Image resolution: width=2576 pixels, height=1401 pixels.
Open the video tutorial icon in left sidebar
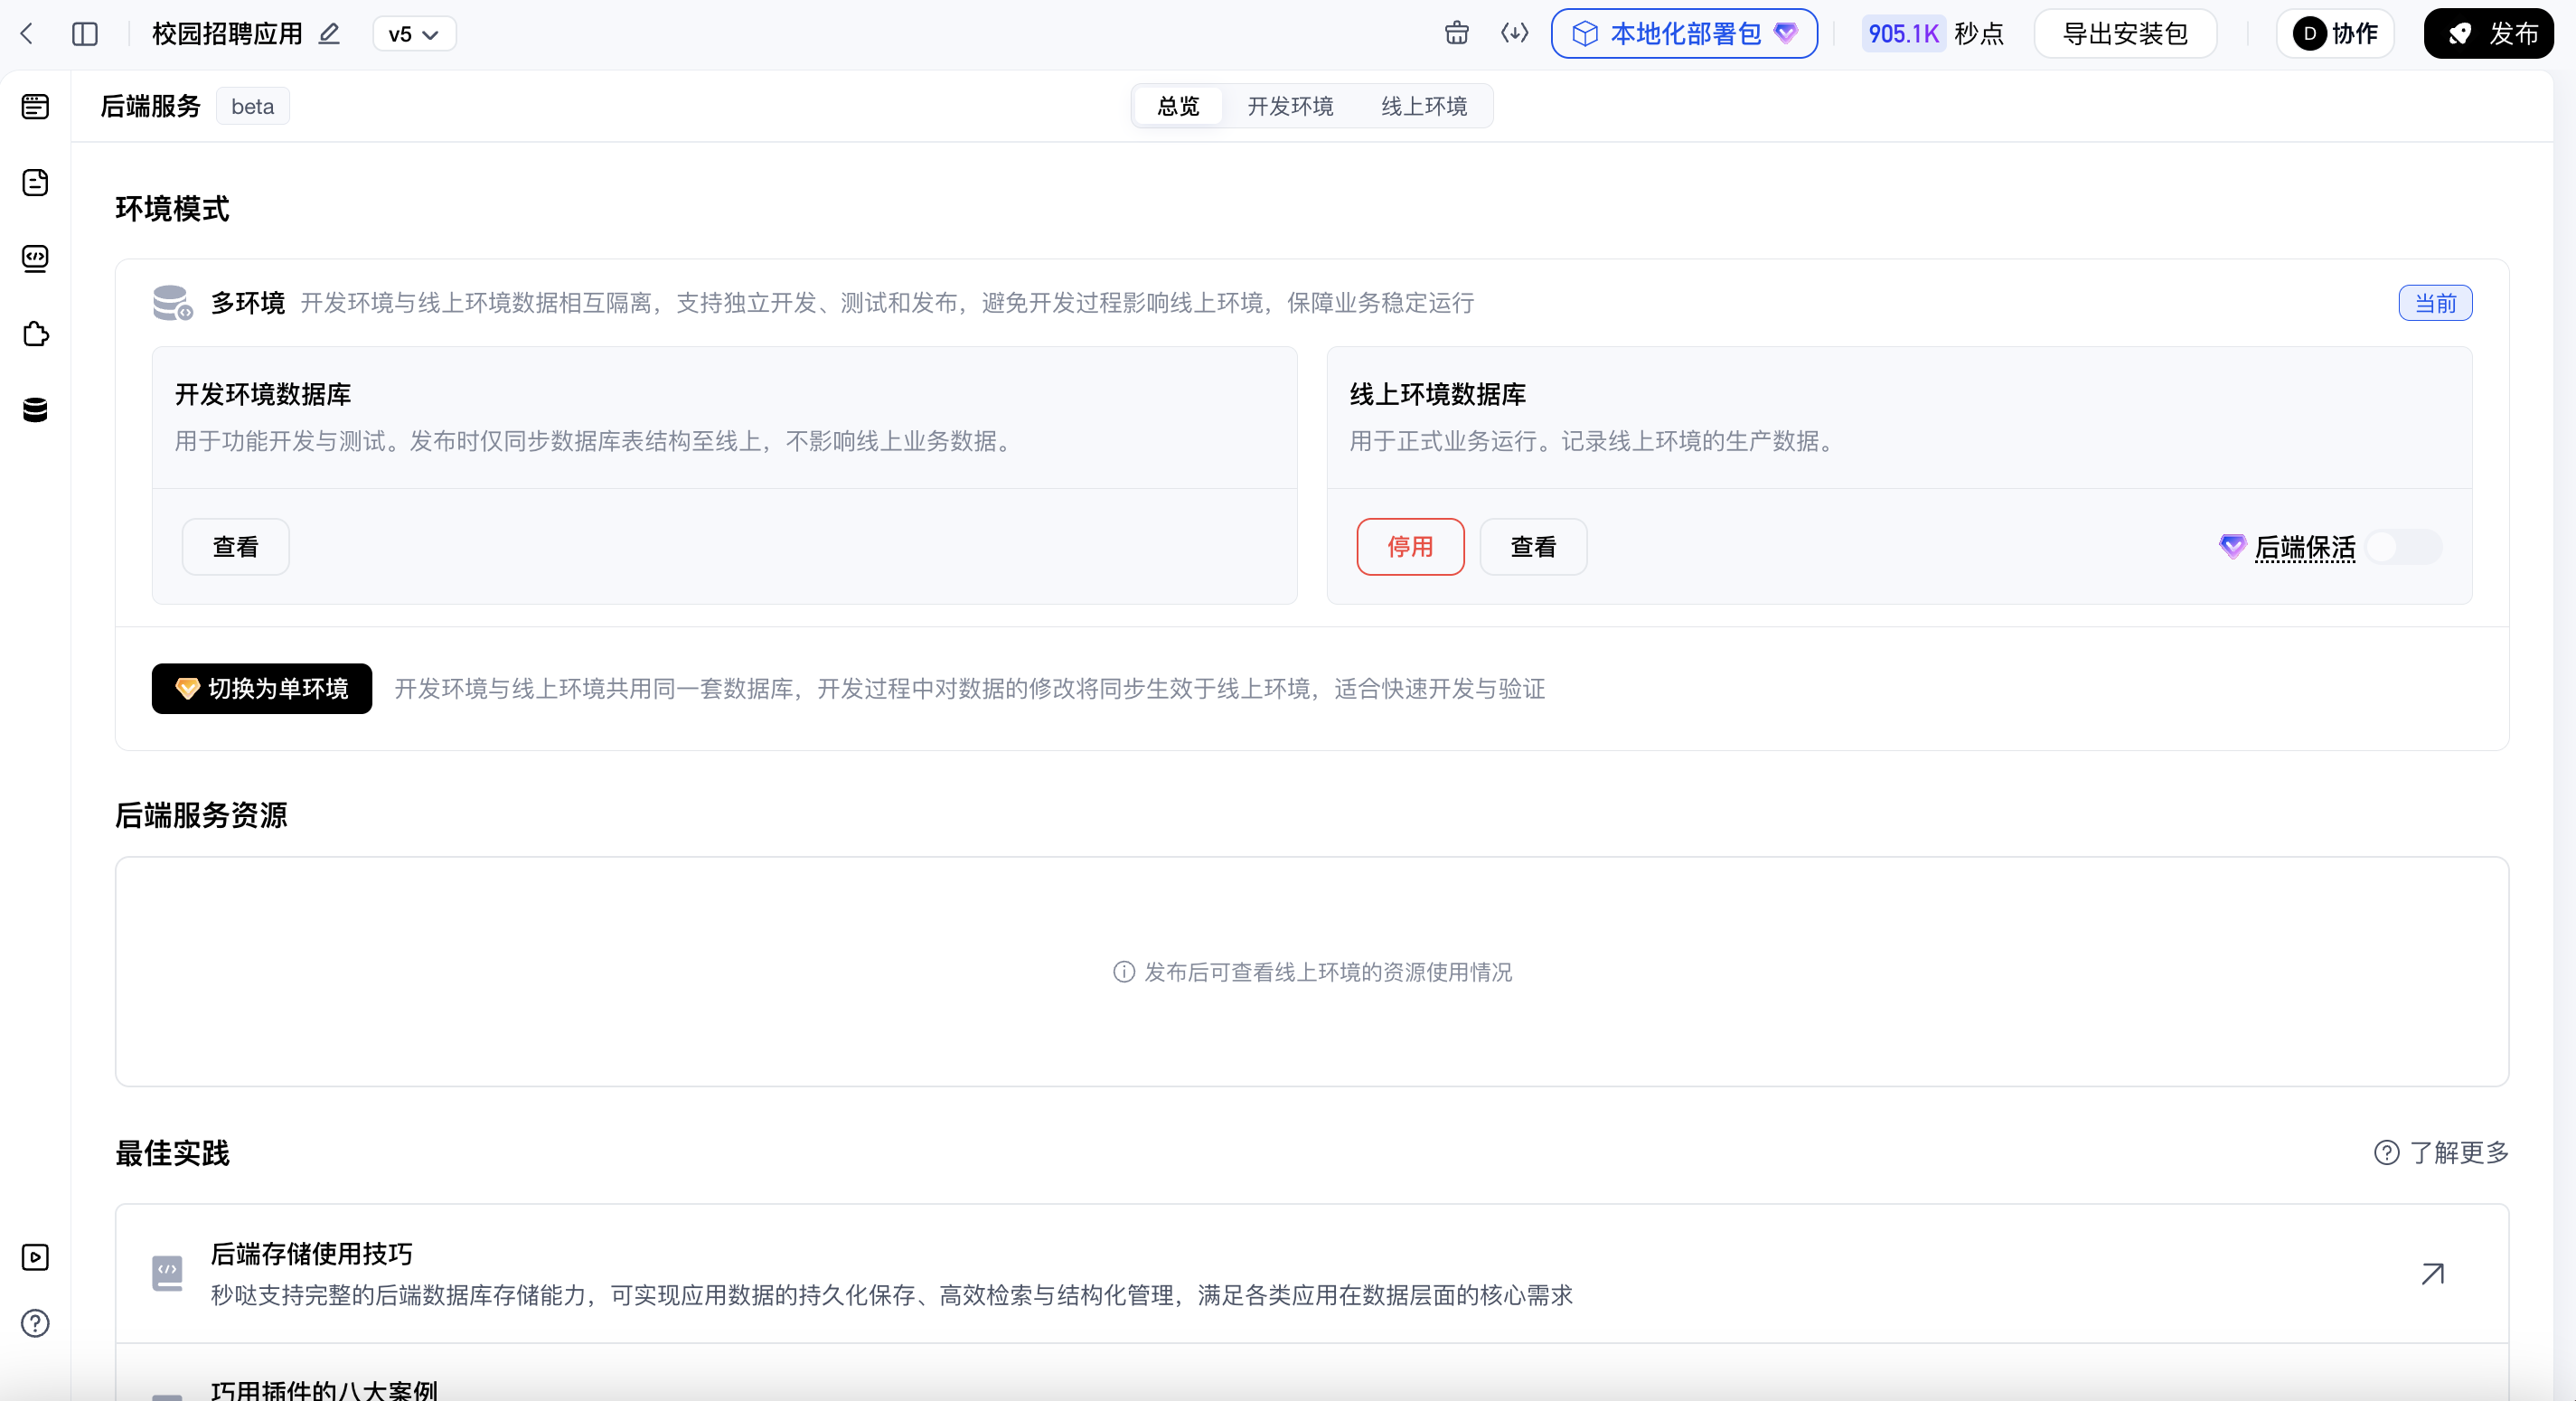[x=35, y=1257]
